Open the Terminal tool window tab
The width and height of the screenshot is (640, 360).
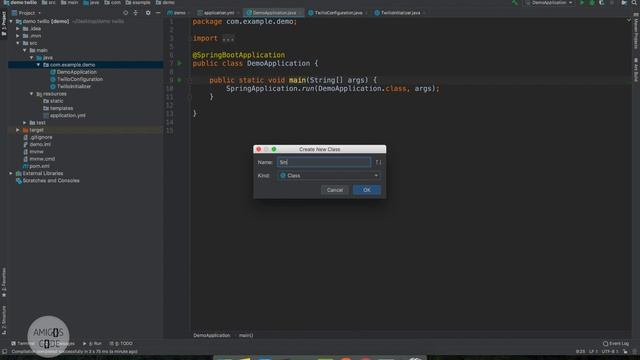pyautogui.click(x=23, y=344)
